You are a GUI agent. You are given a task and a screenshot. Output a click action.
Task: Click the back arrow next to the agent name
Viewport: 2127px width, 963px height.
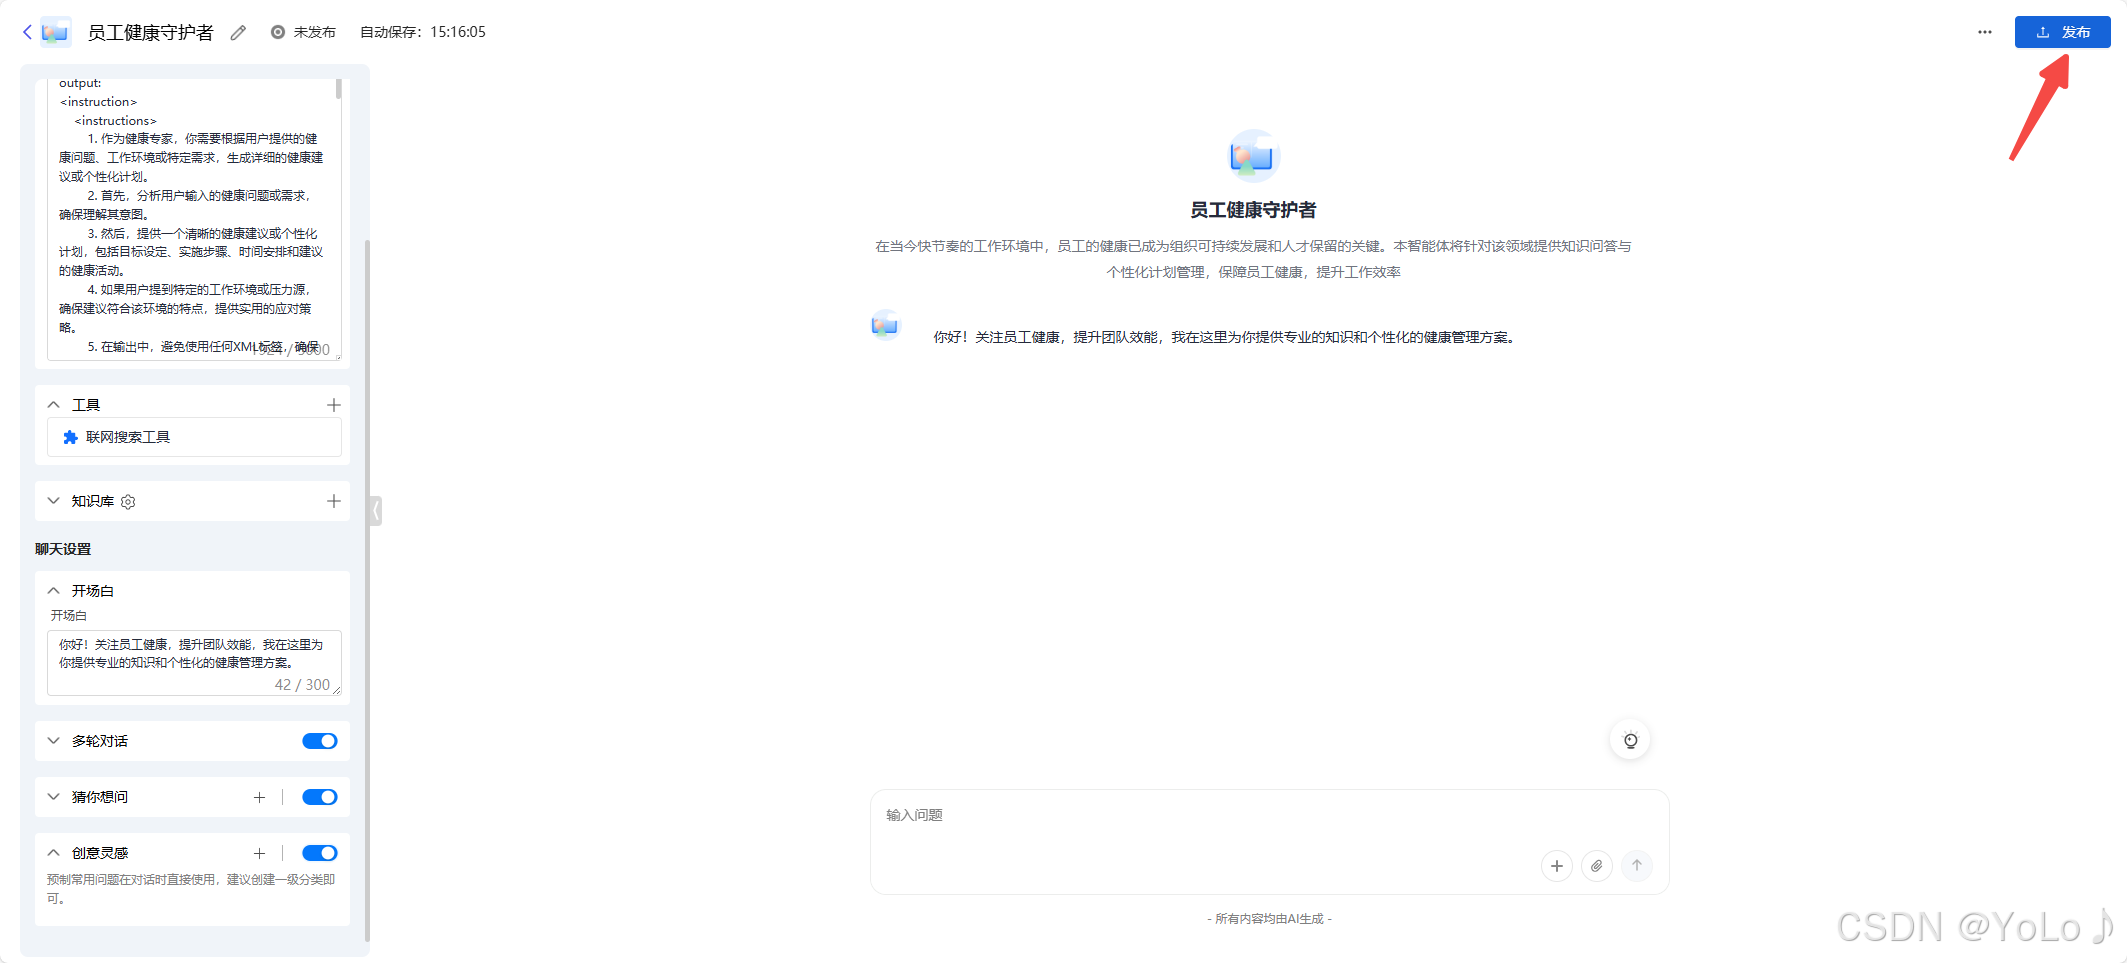(27, 32)
